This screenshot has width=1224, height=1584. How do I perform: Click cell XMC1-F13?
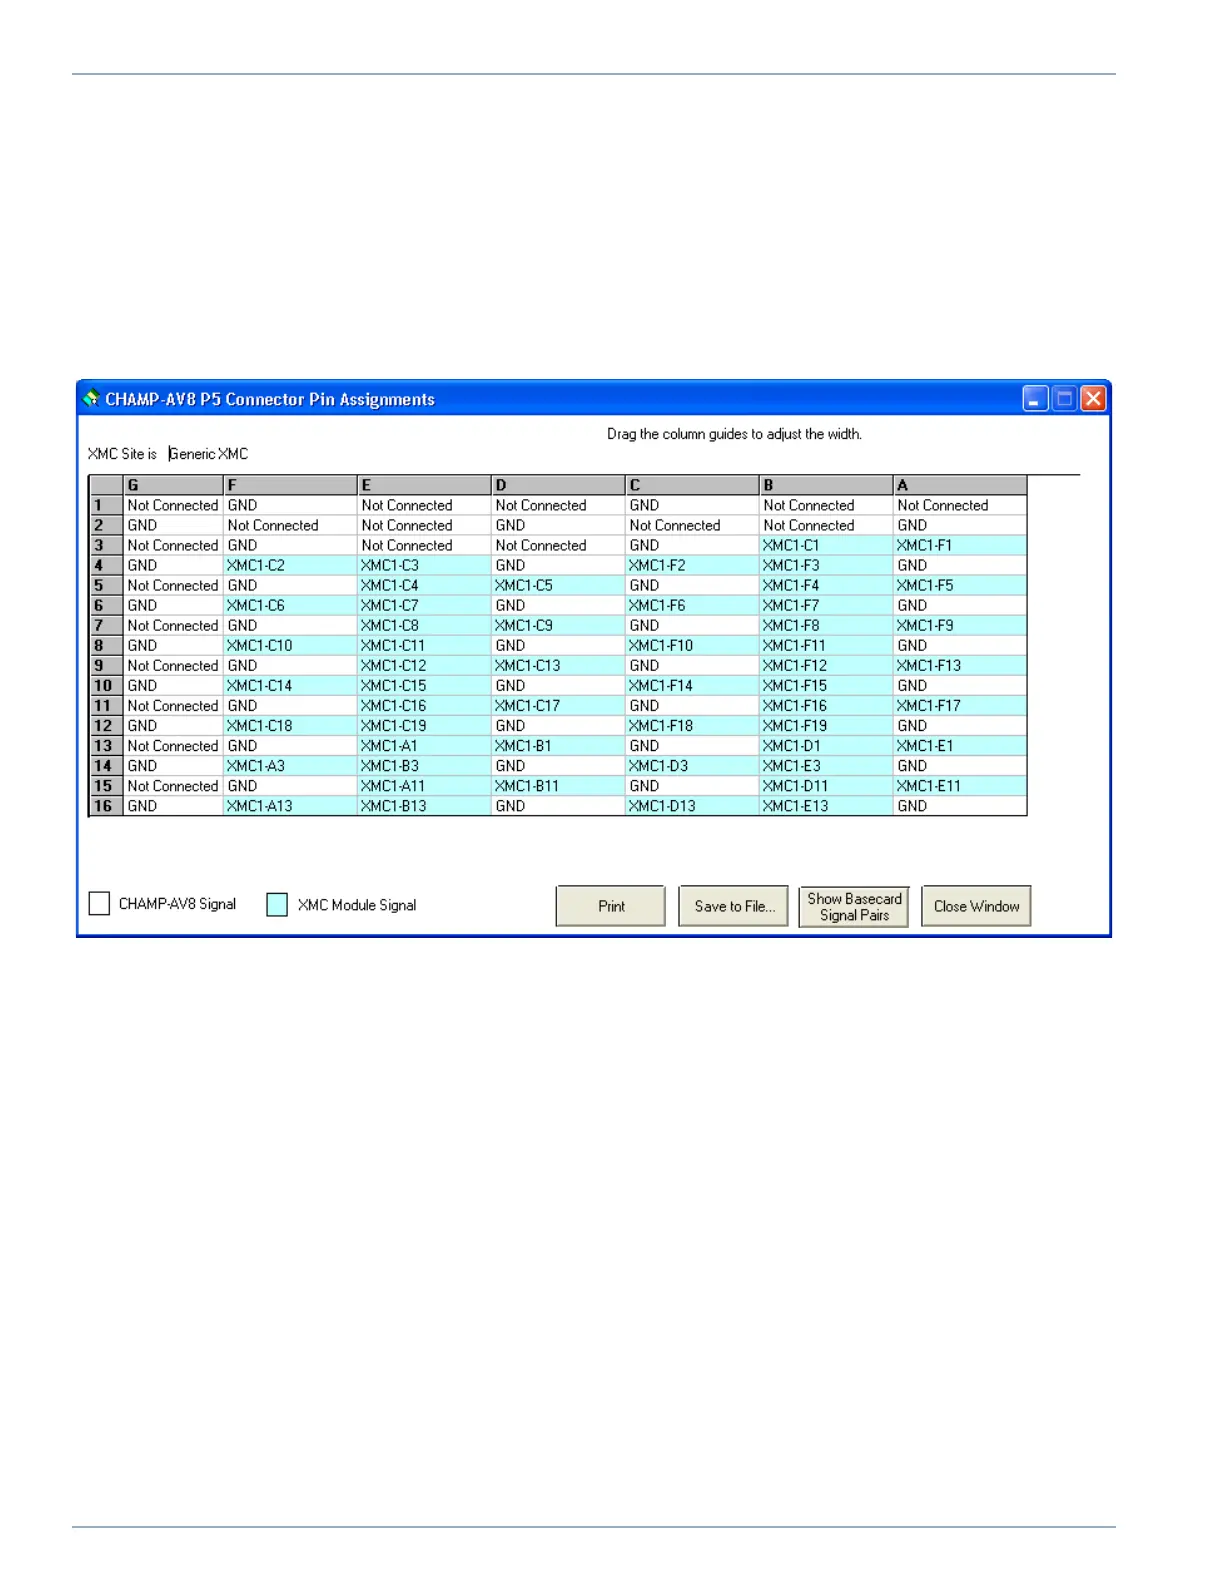point(960,665)
